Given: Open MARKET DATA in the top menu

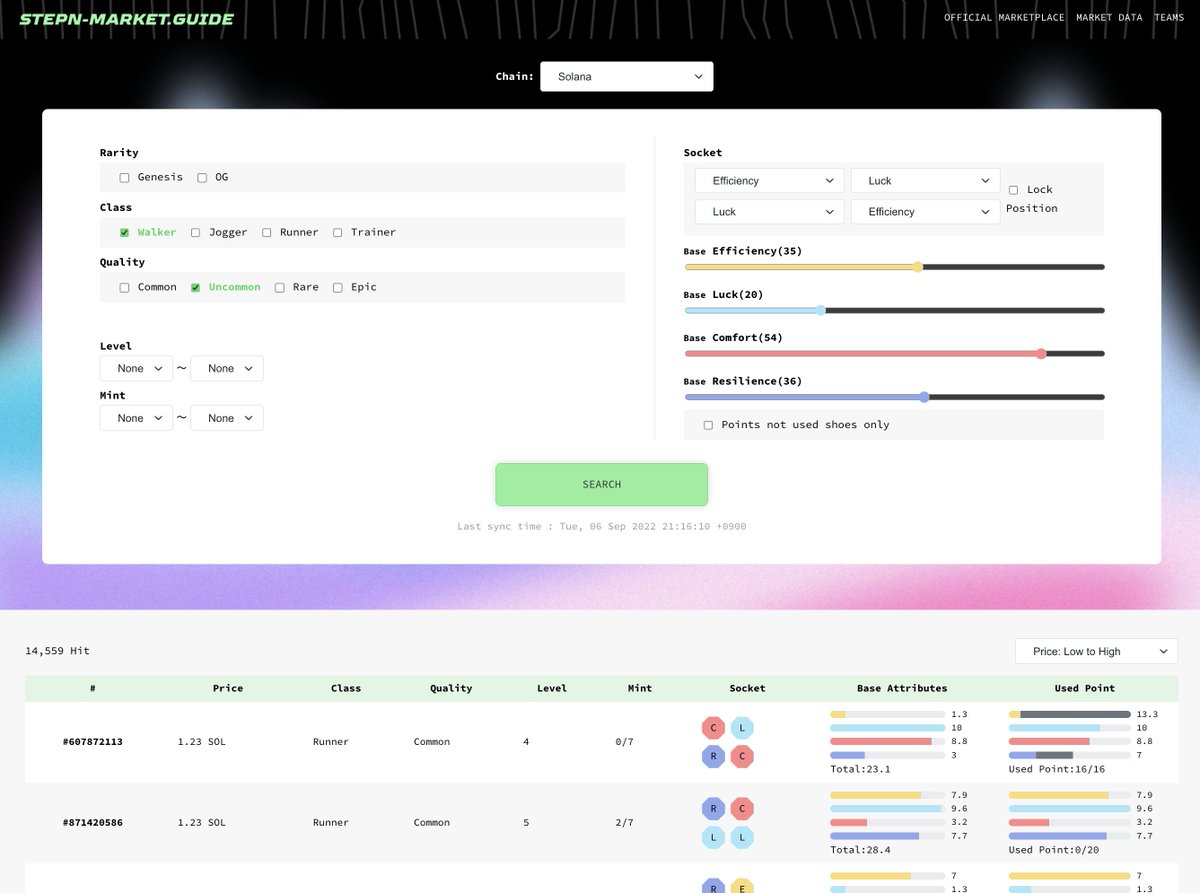Looking at the screenshot, I should coord(1109,17).
